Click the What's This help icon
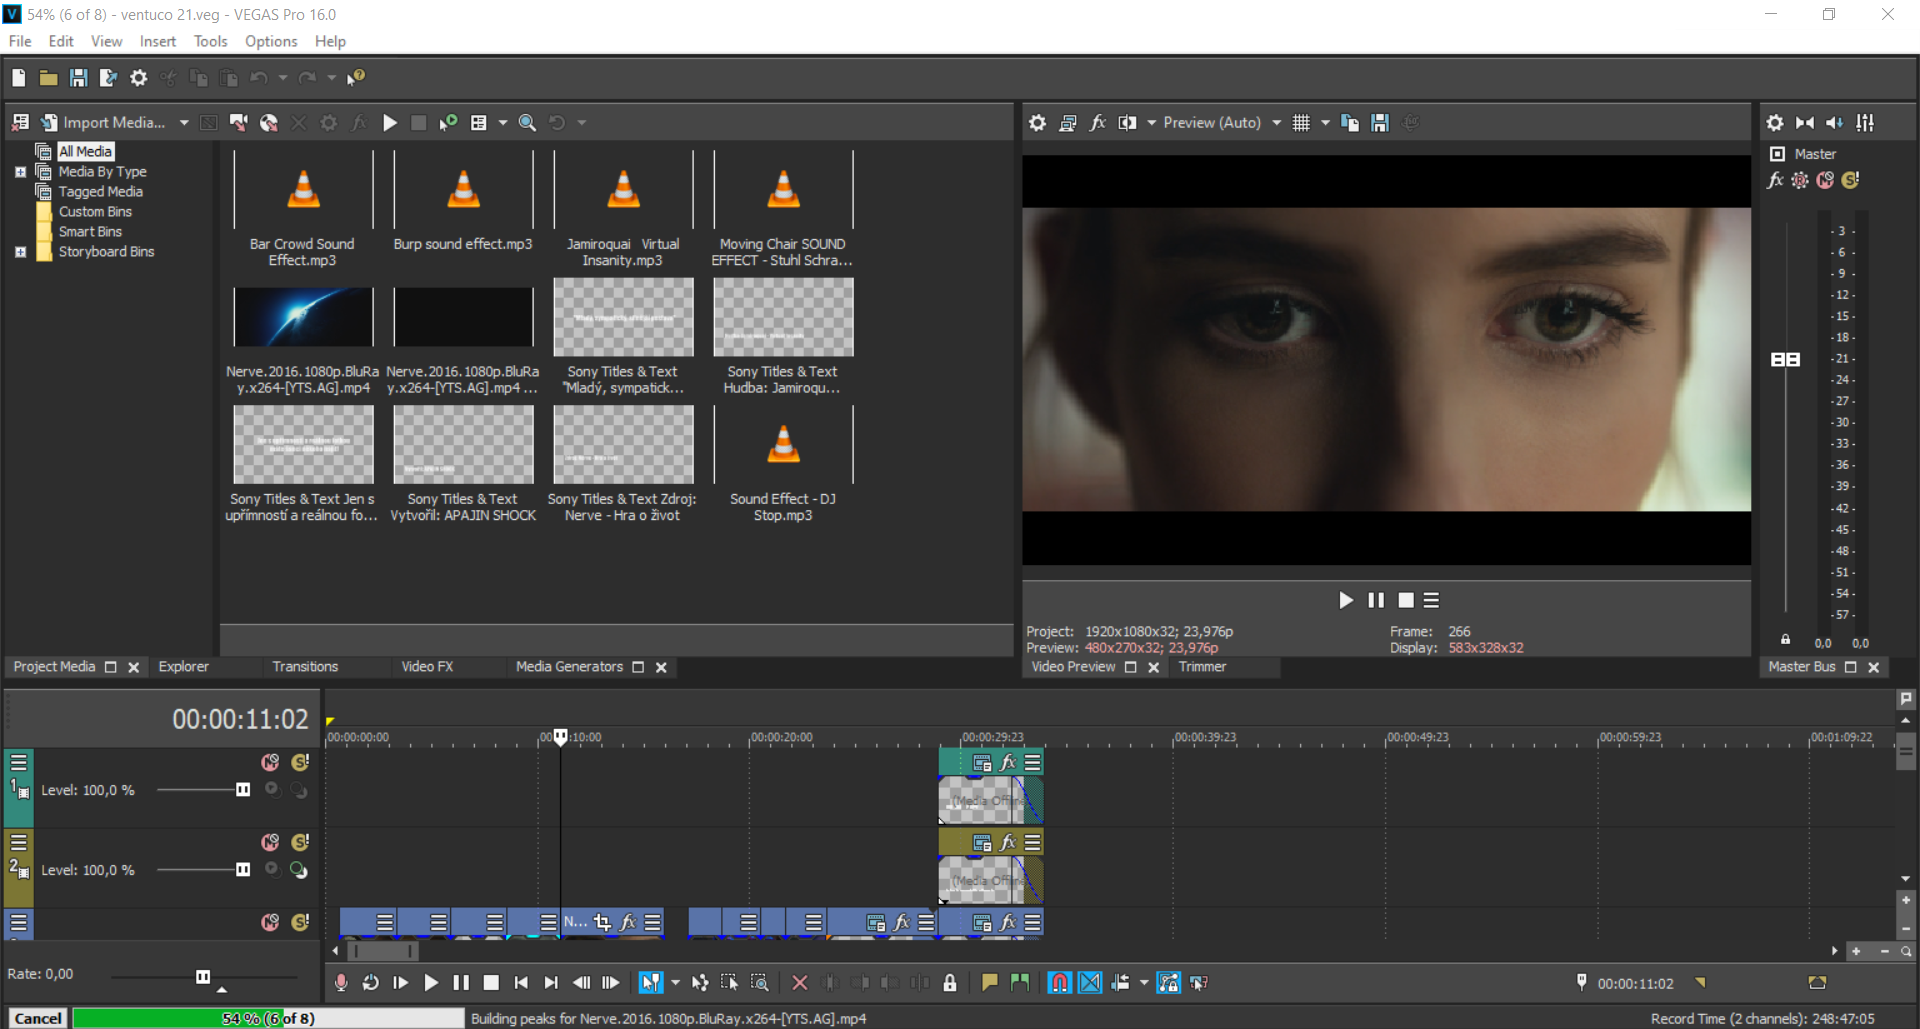Viewport: 1920px width, 1029px height. click(x=356, y=78)
